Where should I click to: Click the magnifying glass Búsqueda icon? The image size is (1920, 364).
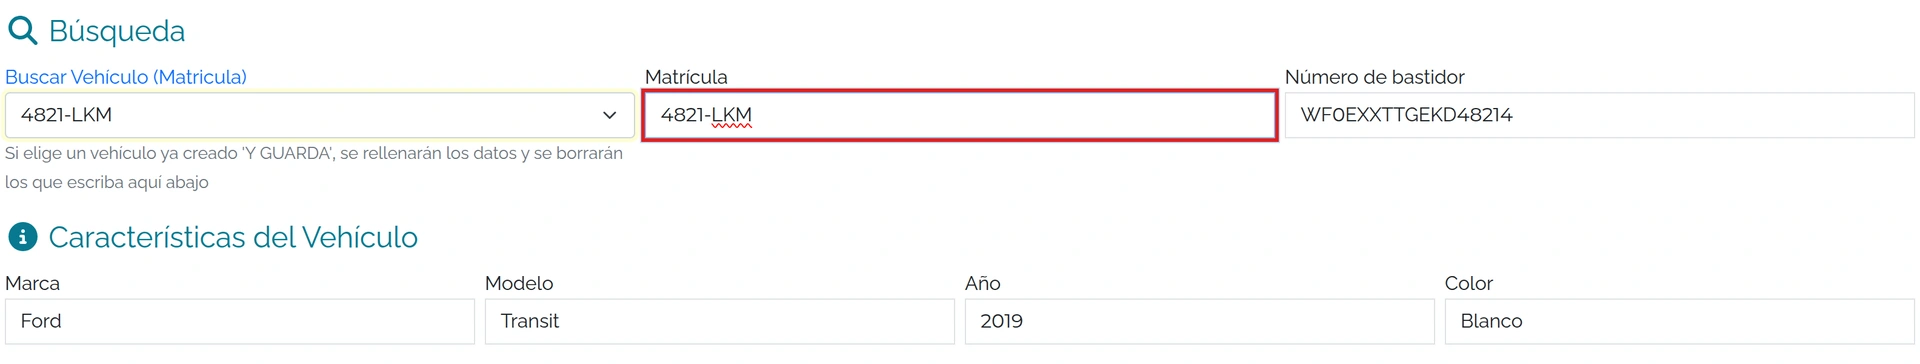coord(22,31)
